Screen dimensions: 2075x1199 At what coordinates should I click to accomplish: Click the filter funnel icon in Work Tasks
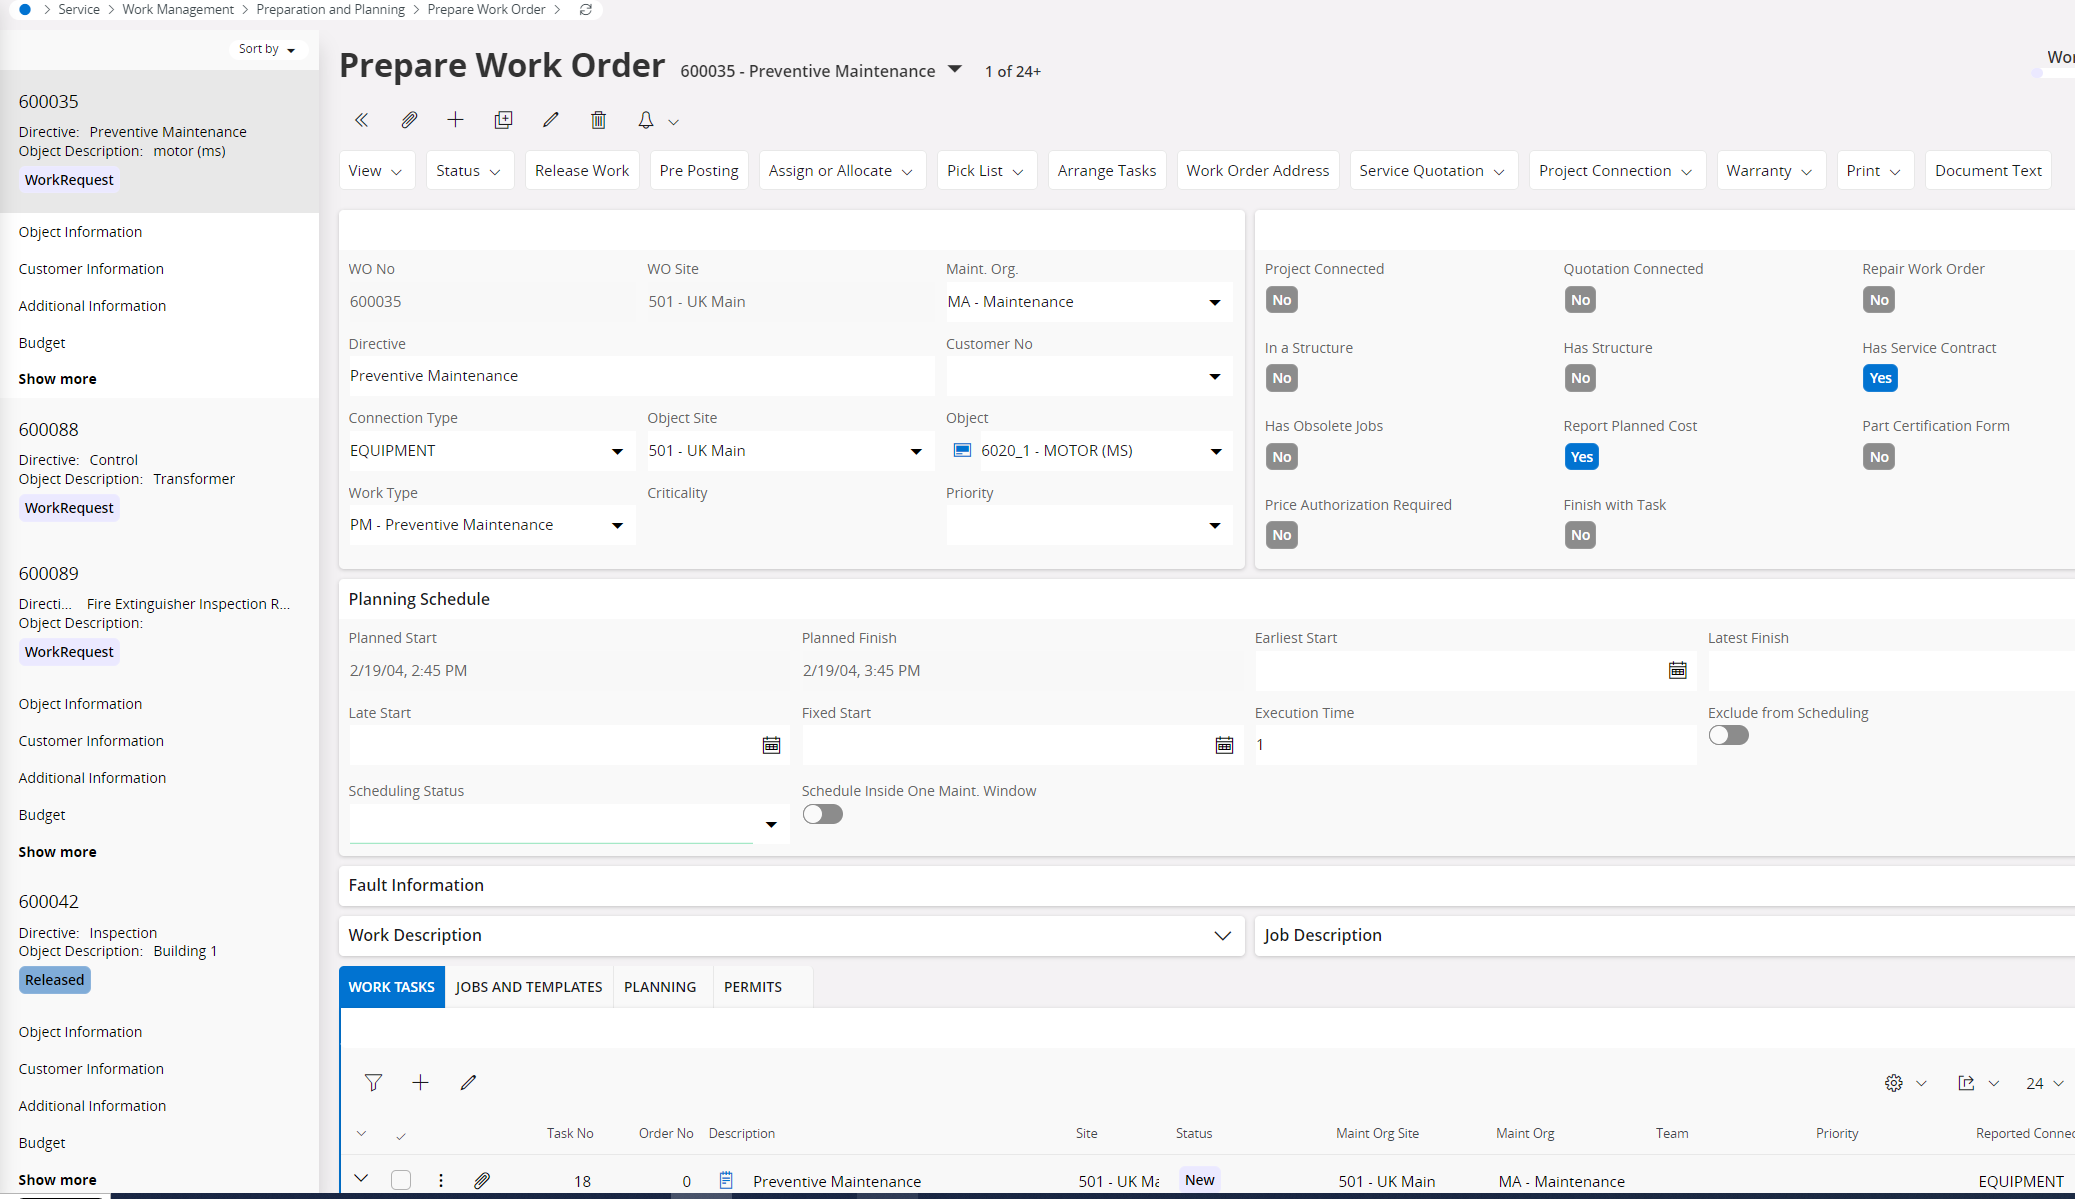pos(373,1082)
